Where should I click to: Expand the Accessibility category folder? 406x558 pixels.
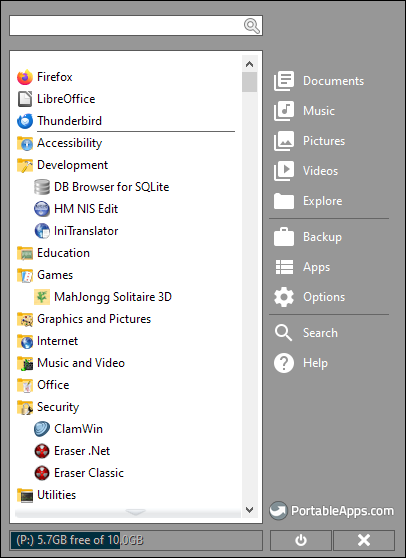click(x=25, y=143)
